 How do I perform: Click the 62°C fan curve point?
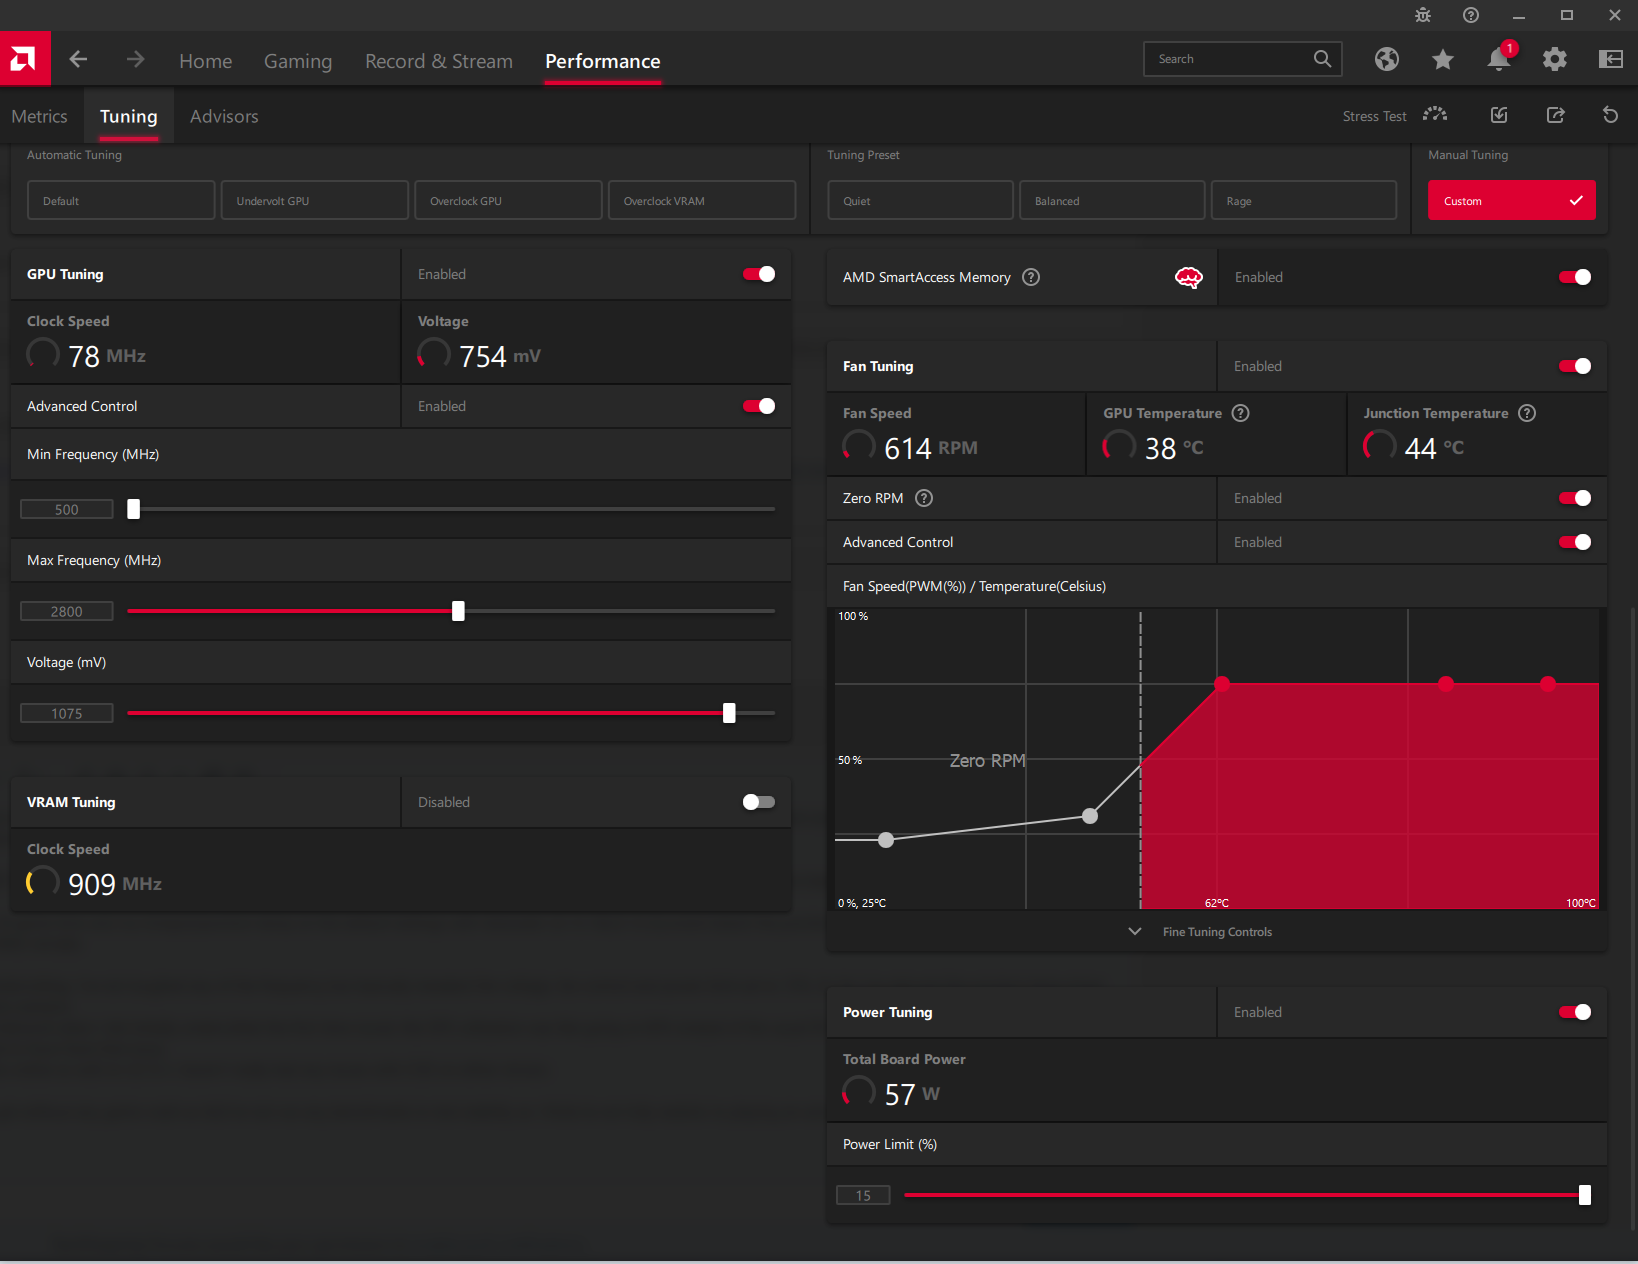tap(1222, 684)
